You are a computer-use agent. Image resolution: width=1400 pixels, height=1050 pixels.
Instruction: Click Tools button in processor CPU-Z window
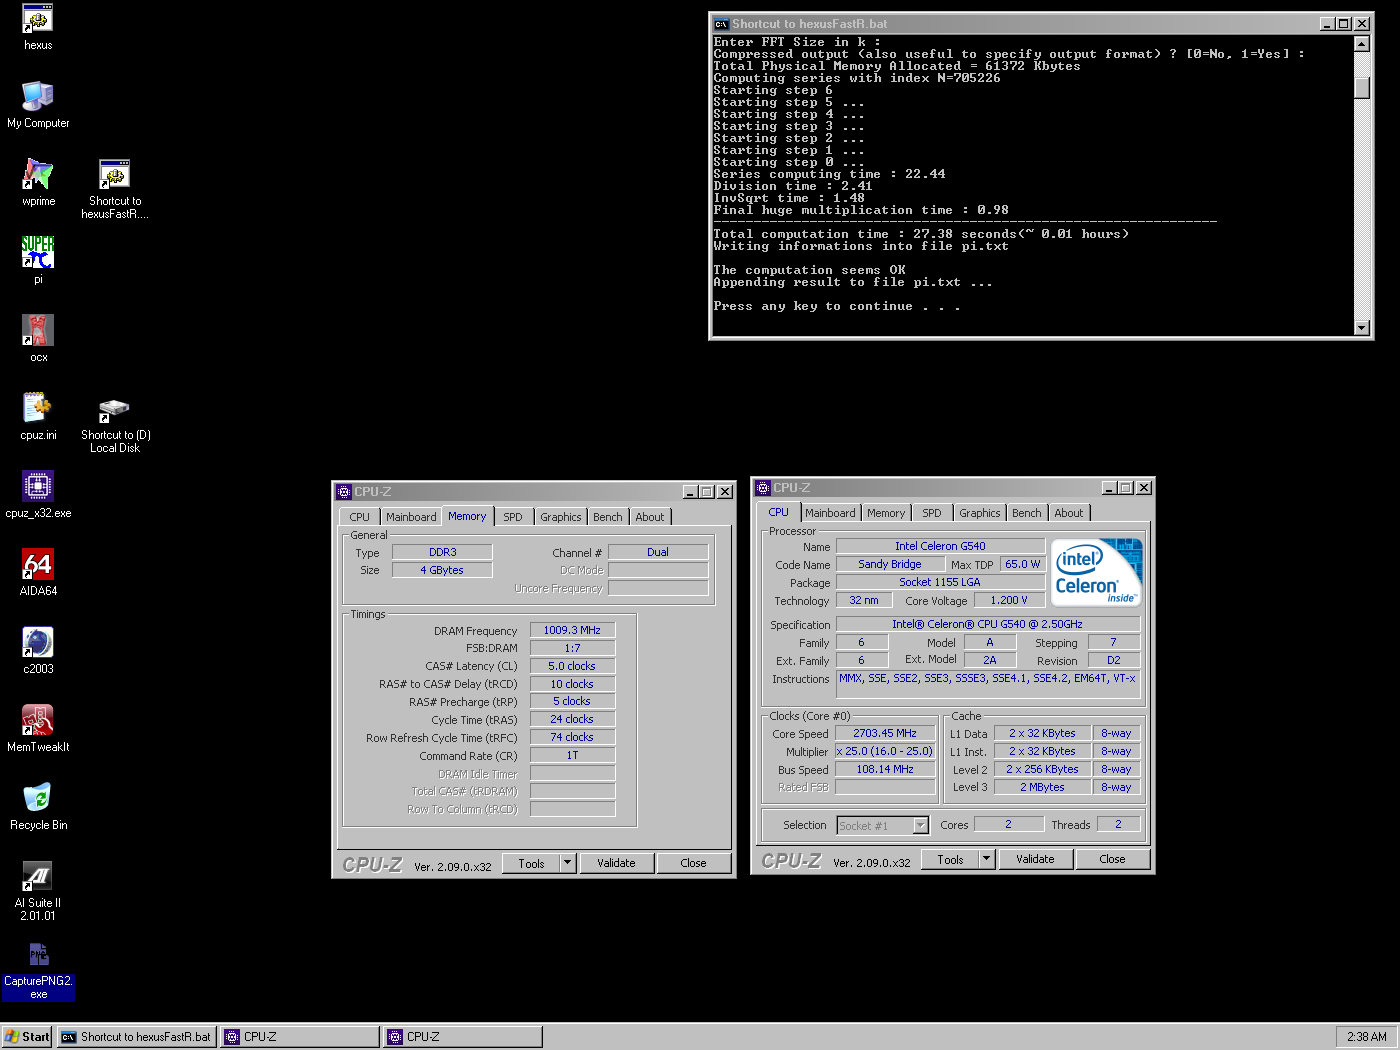(950, 859)
